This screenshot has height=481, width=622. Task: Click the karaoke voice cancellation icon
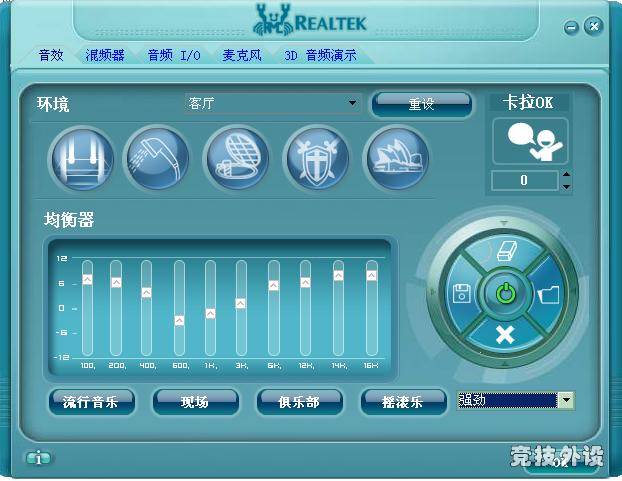(x=530, y=141)
